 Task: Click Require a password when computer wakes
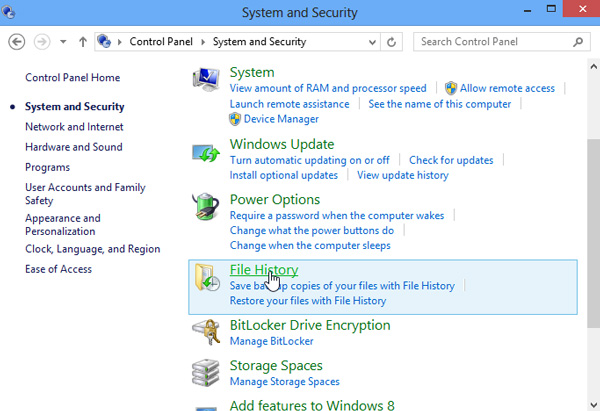(x=337, y=215)
